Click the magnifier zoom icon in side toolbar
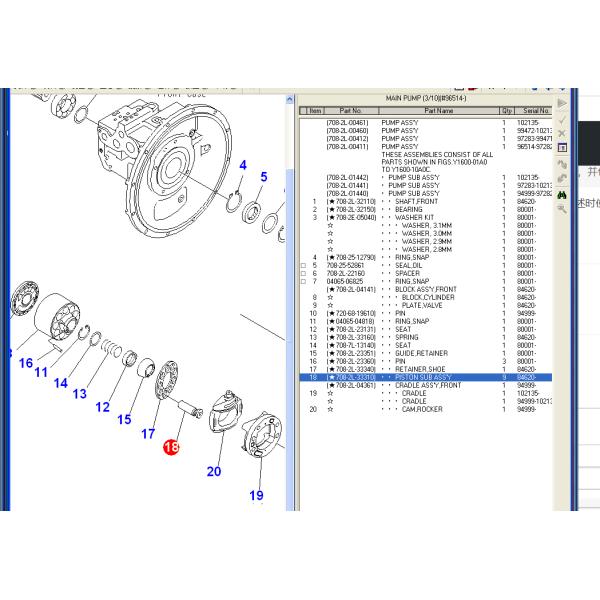600x600 pixels. point(562,208)
